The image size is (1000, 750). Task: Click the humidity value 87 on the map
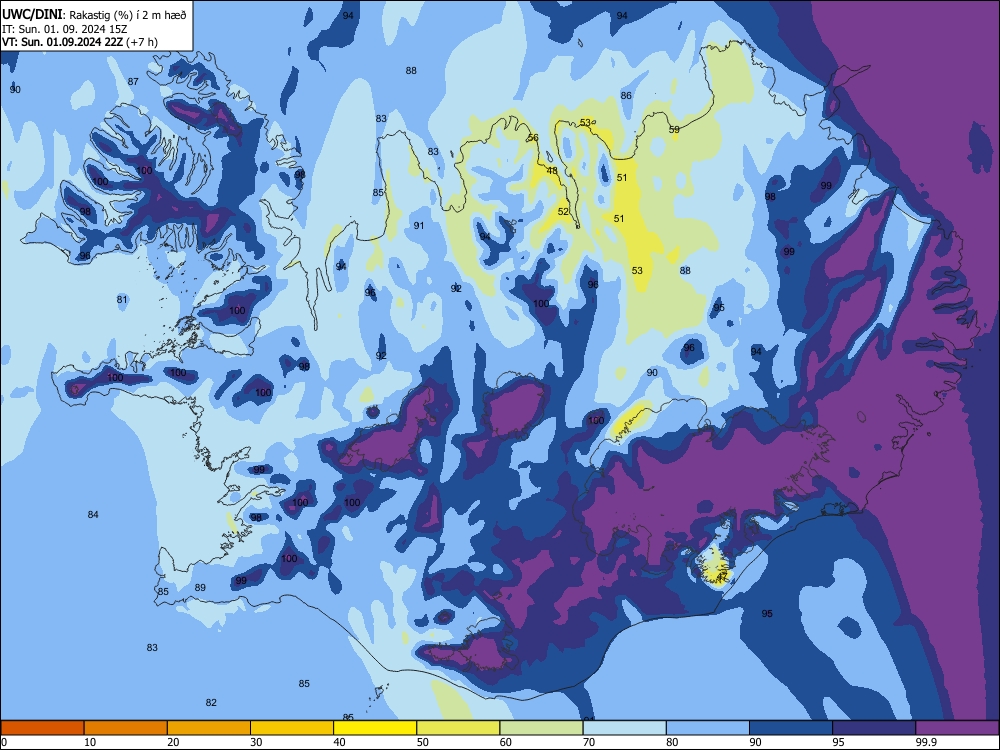click(x=133, y=82)
